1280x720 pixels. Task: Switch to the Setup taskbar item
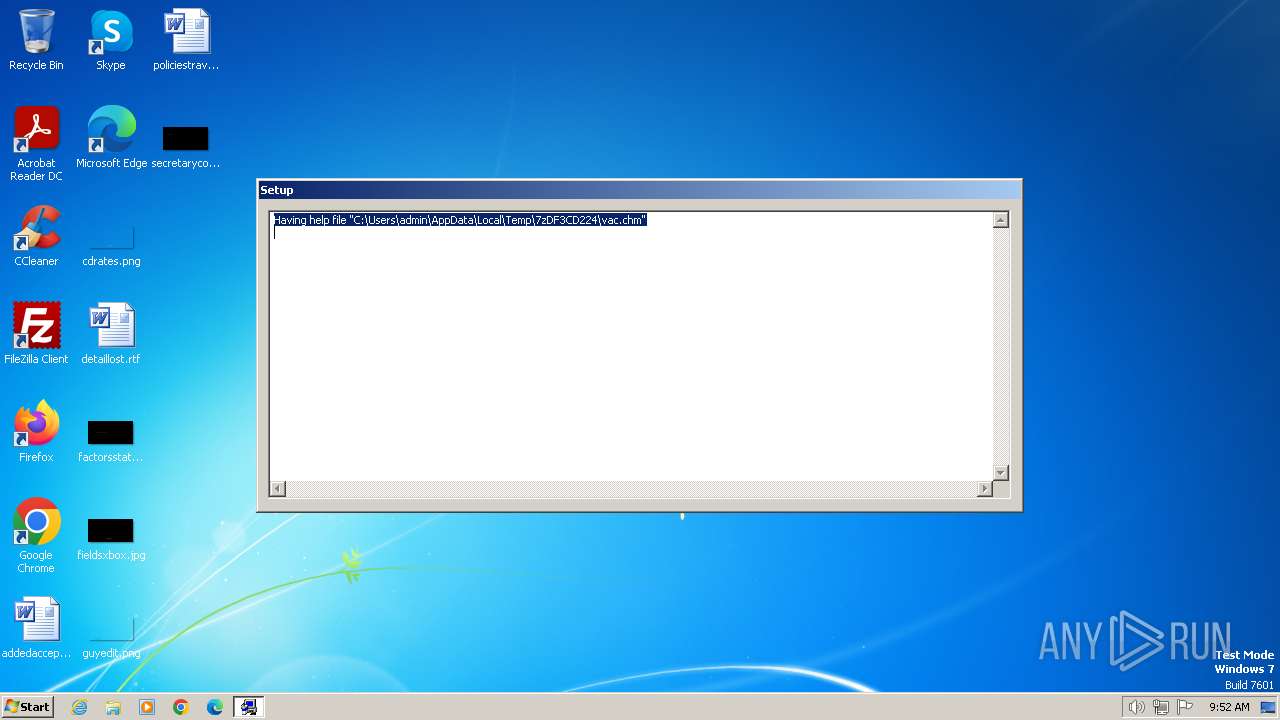249,707
